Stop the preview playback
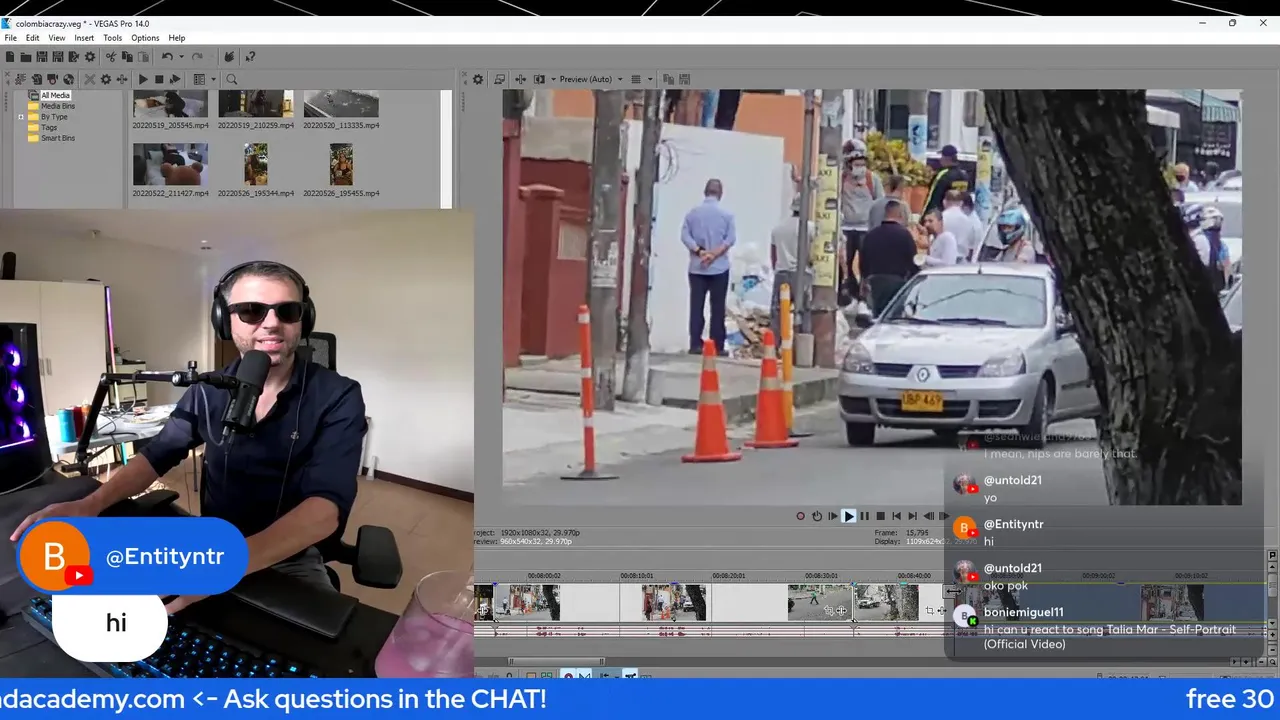 (x=881, y=516)
